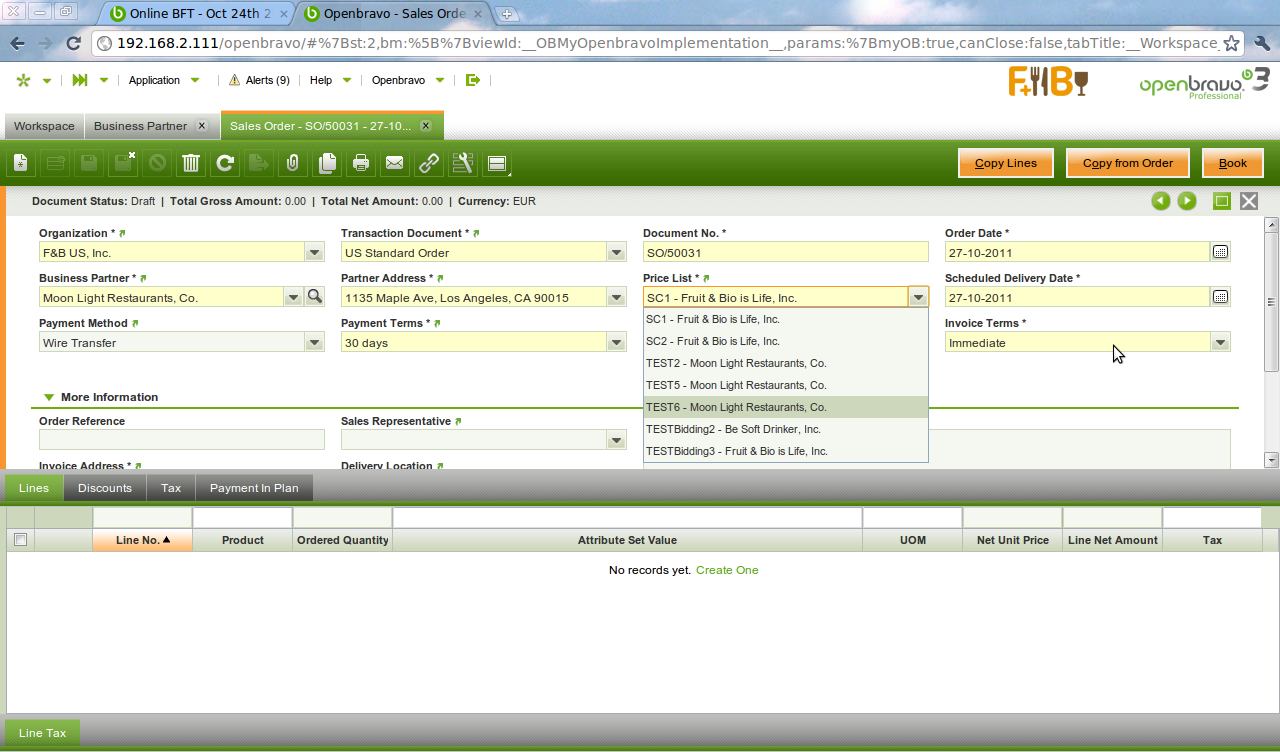Click the Delete record trash icon
Image resolution: width=1280 pixels, height=752 pixels.
point(191,163)
